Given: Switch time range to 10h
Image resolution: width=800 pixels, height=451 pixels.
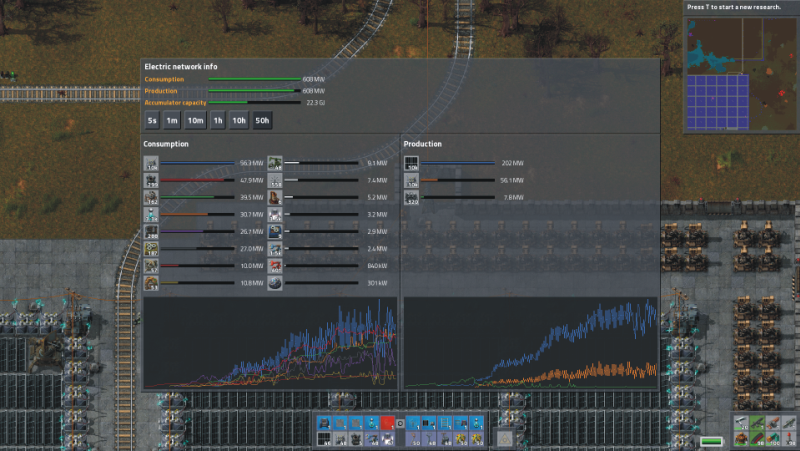Looking at the screenshot, I should coord(239,121).
